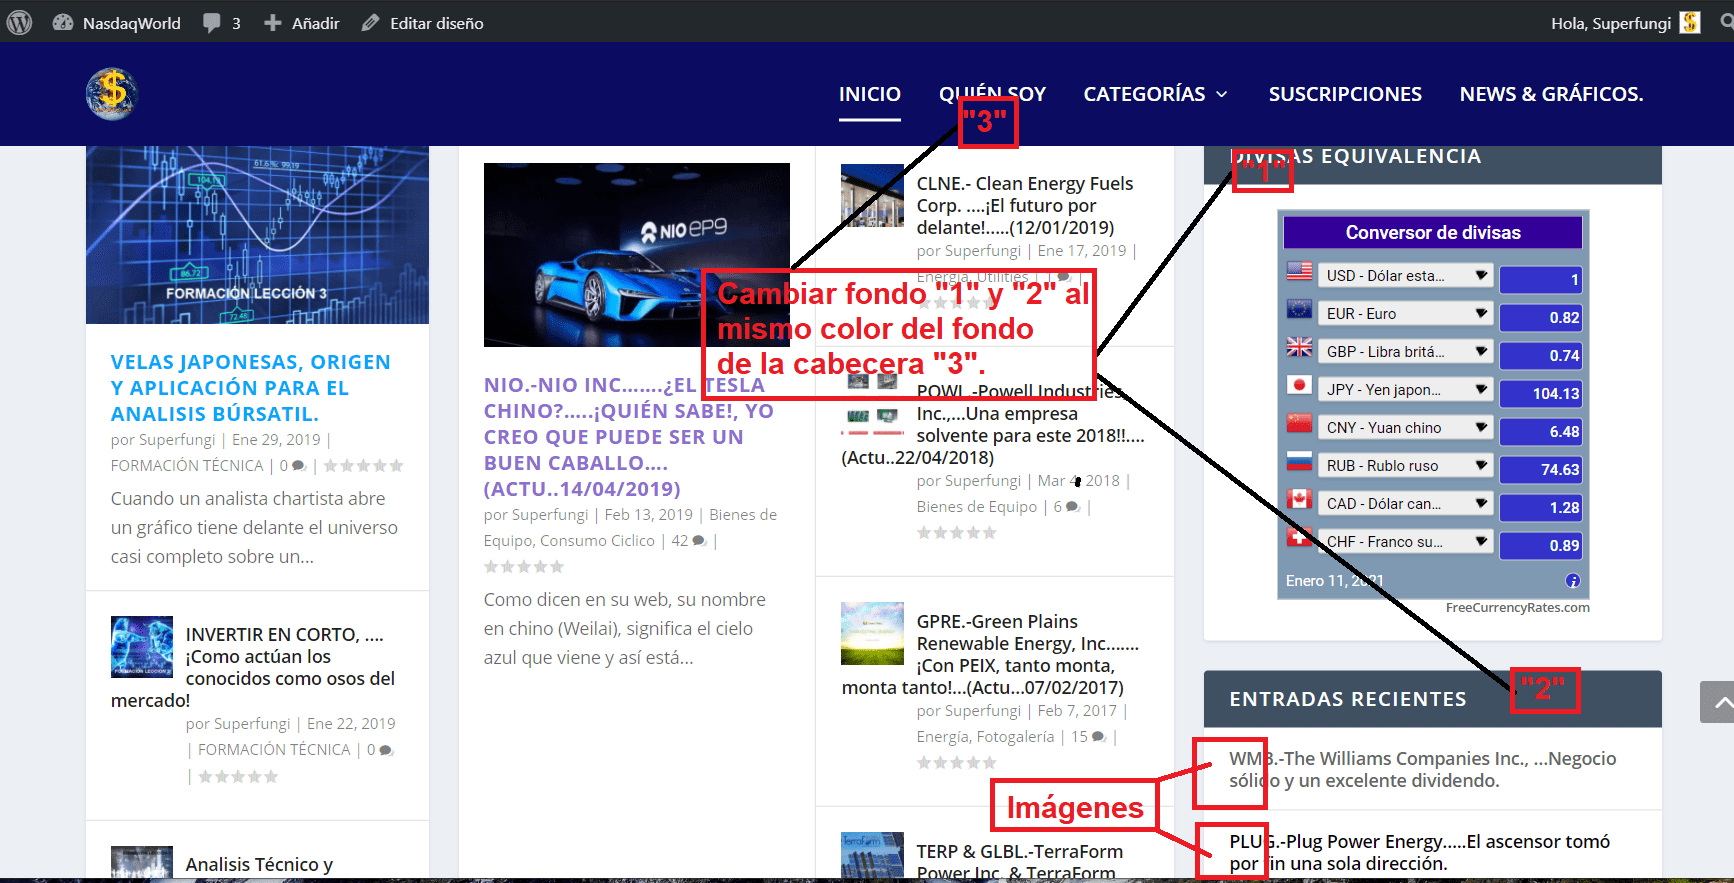The image size is (1734, 883).
Task: Click the converter info icon
Action: [1573, 581]
